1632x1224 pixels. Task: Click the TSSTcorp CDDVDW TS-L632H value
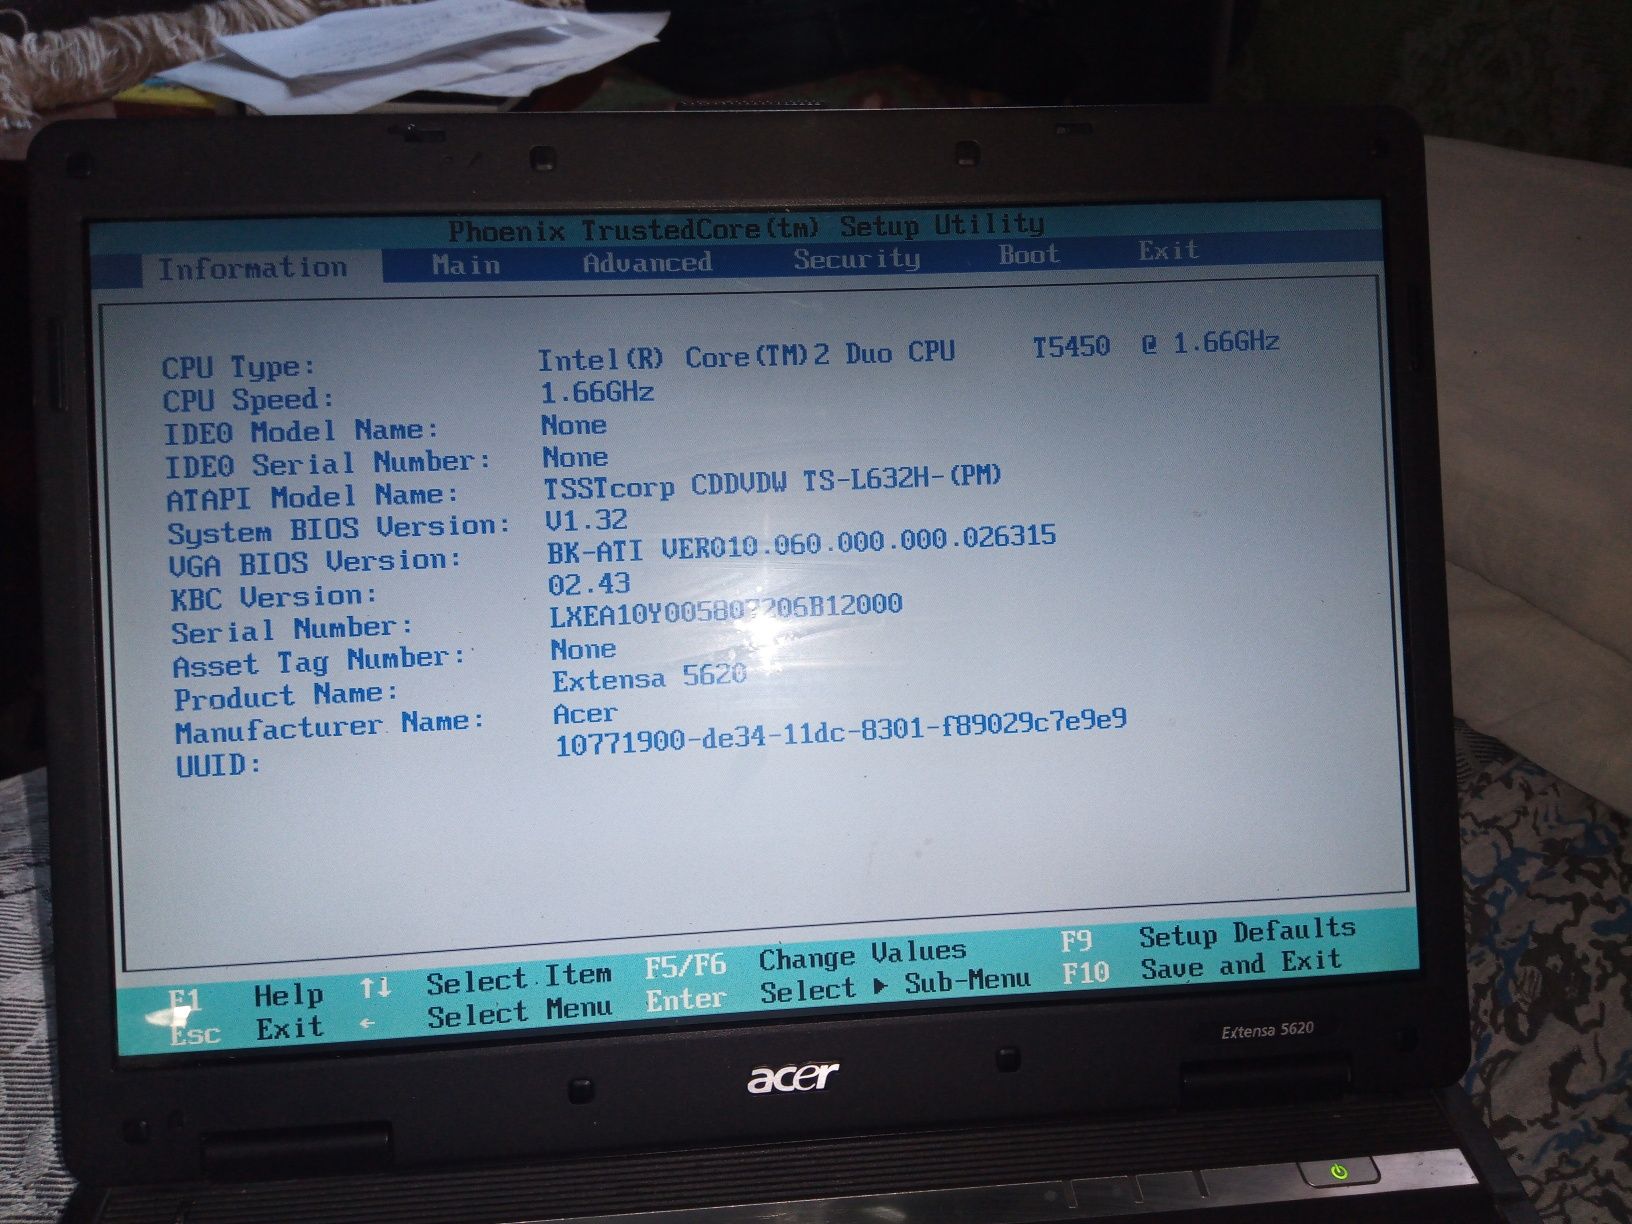point(773,483)
